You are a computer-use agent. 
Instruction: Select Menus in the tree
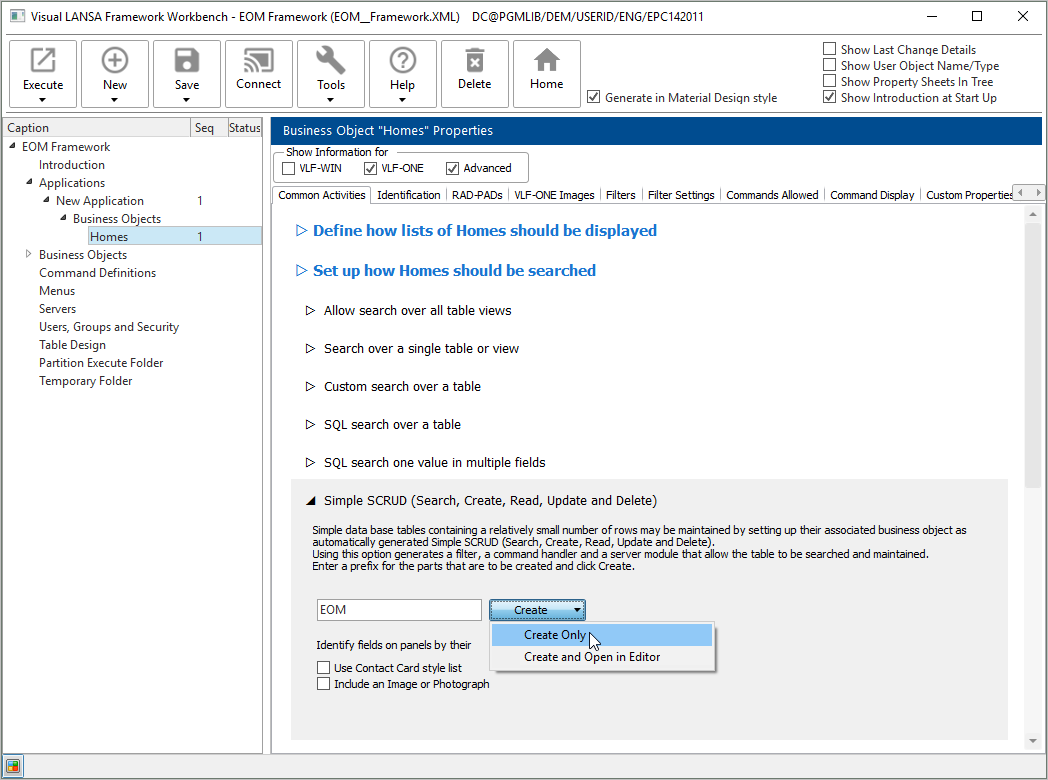[57, 291]
